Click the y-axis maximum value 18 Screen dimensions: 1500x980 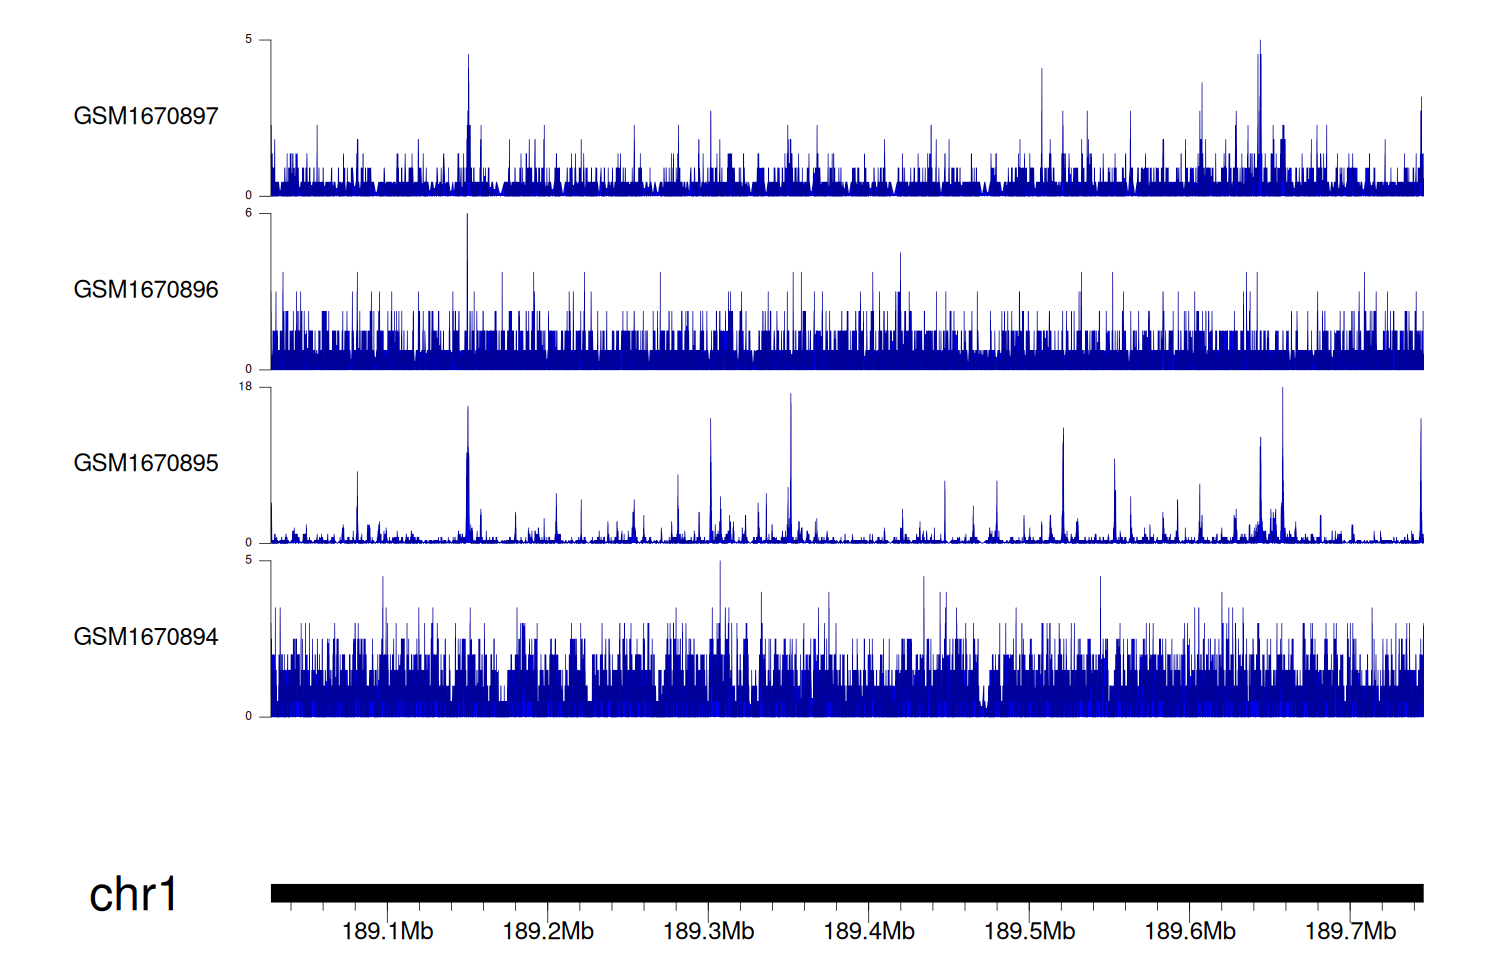click(245, 386)
